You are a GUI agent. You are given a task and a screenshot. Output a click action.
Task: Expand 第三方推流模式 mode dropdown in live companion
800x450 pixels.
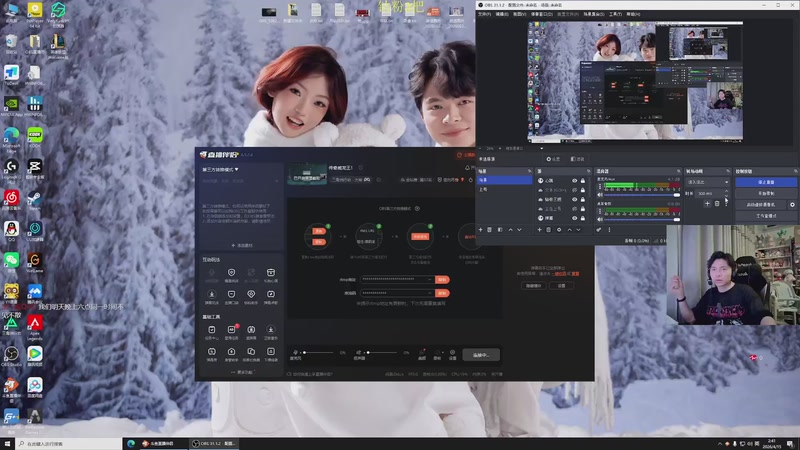point(220,169)
